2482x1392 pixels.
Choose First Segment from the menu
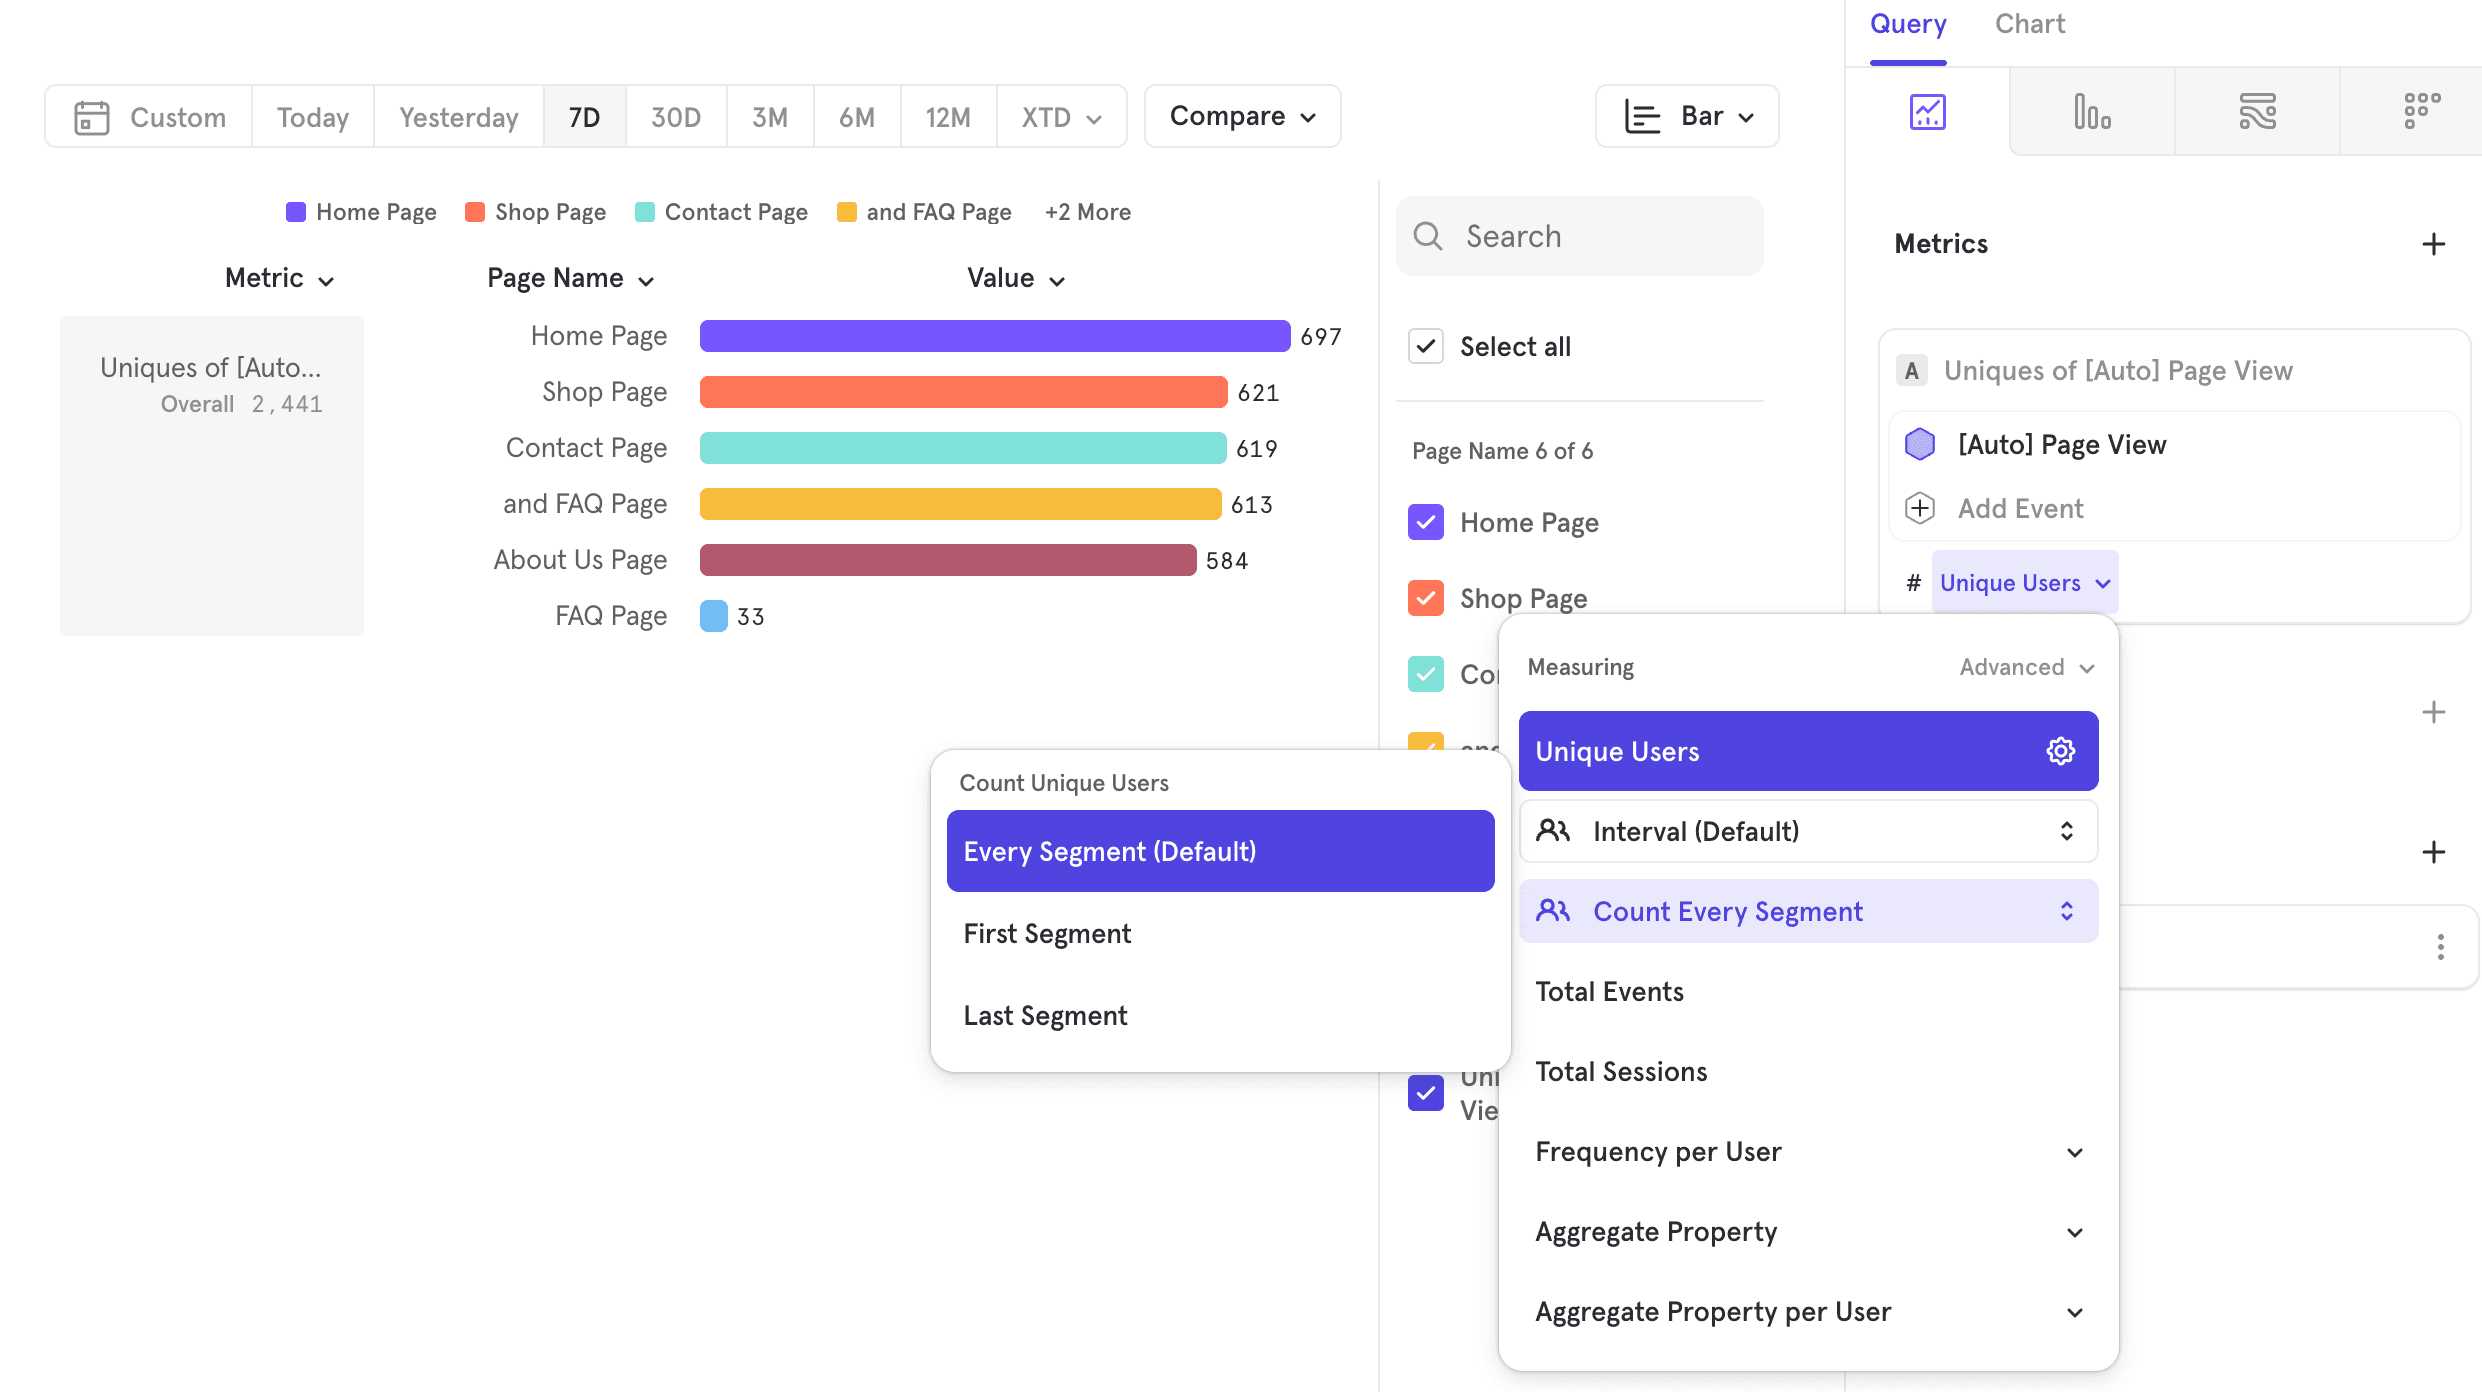tap(1047, 933)
